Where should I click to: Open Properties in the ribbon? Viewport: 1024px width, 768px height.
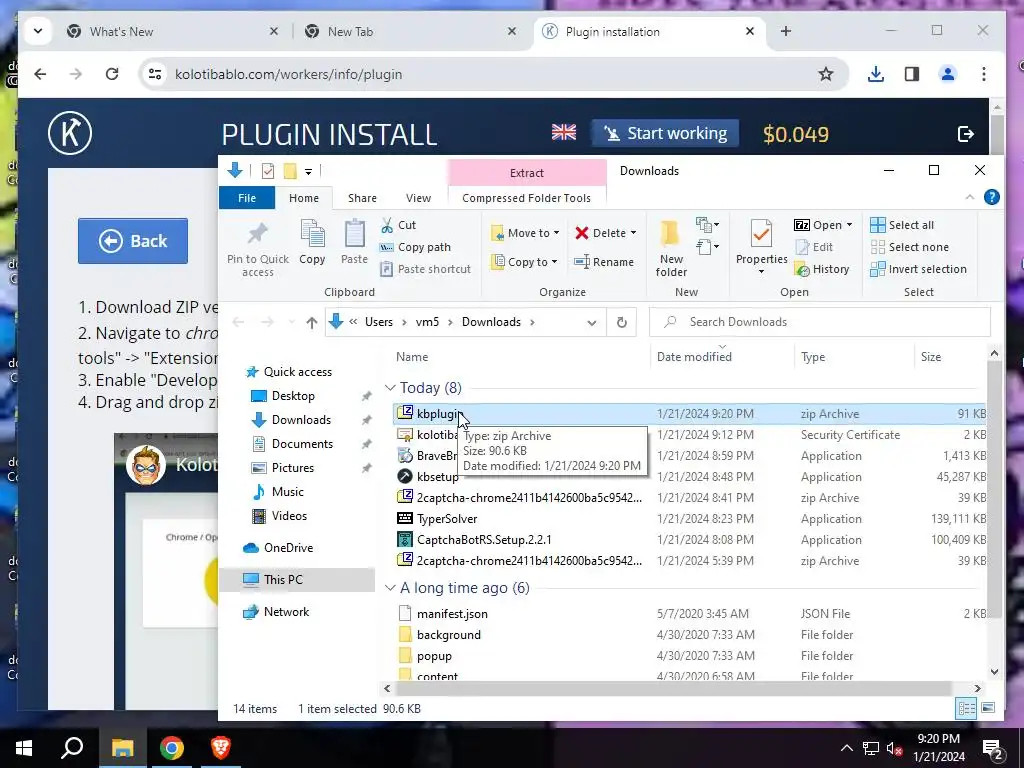[x=761, y=247]
